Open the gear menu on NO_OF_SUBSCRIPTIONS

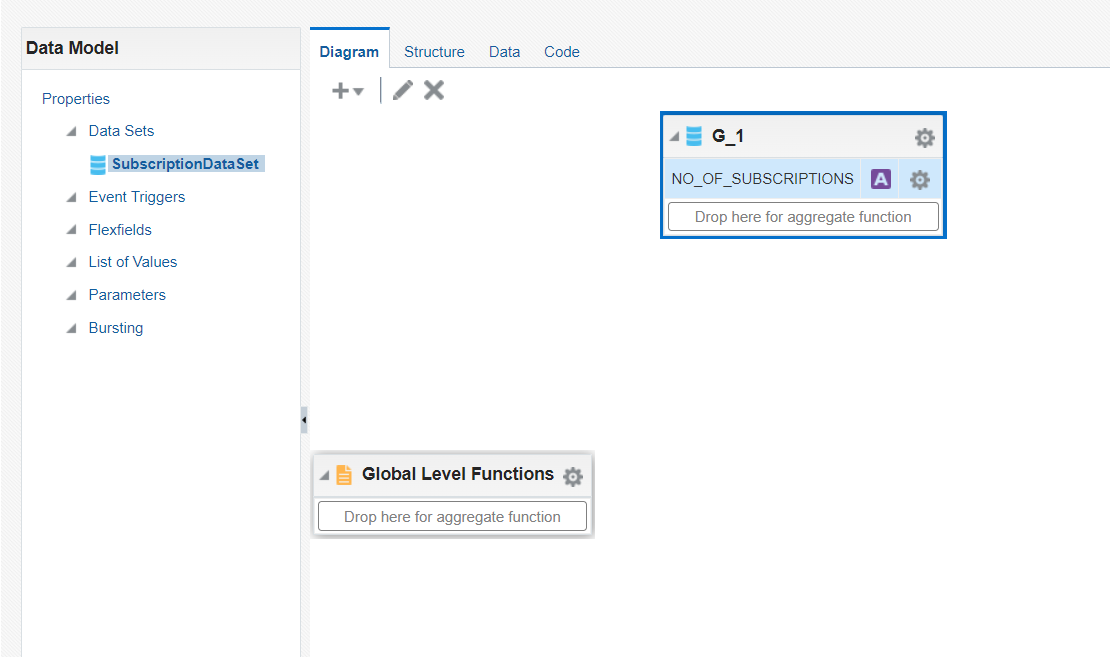tap(919, 178)
